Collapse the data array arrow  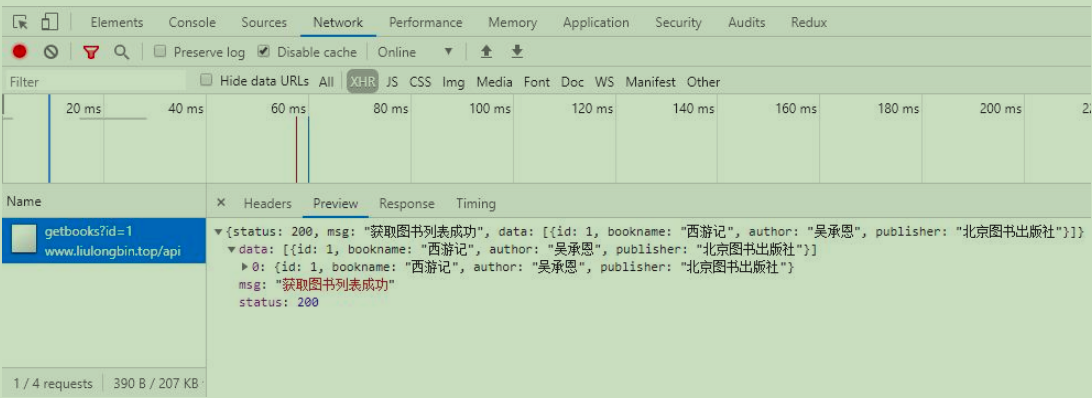[x=232, y=250]
